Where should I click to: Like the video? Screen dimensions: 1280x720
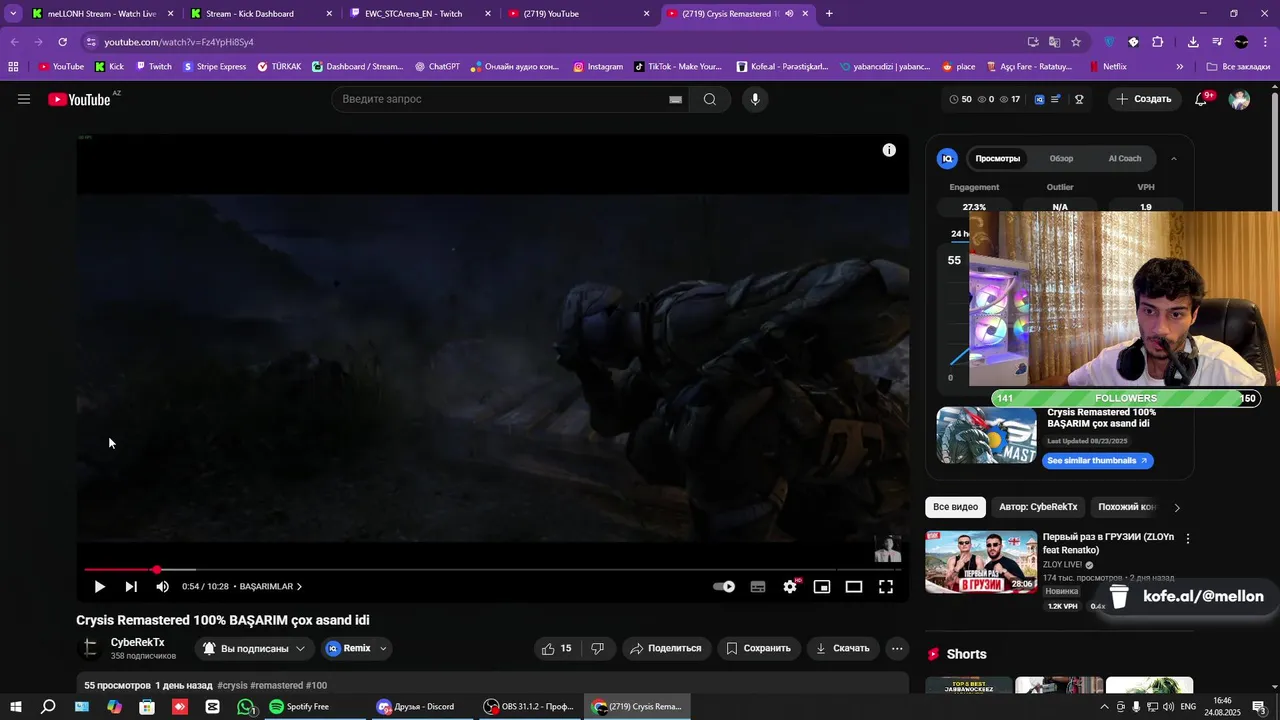[x=556, y=648]
